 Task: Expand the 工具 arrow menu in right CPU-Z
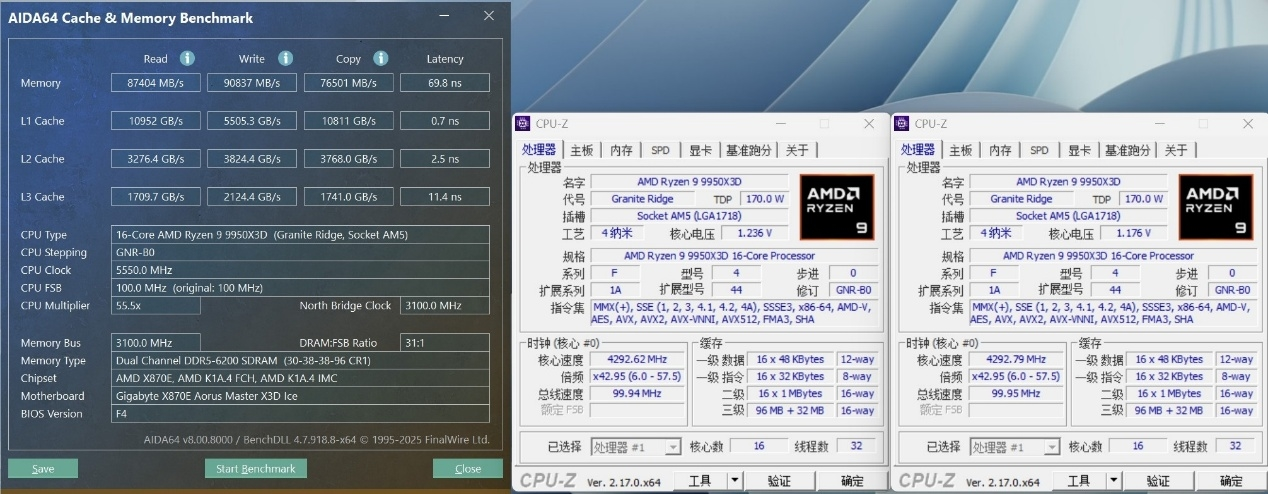click(x=1114, y=481)
